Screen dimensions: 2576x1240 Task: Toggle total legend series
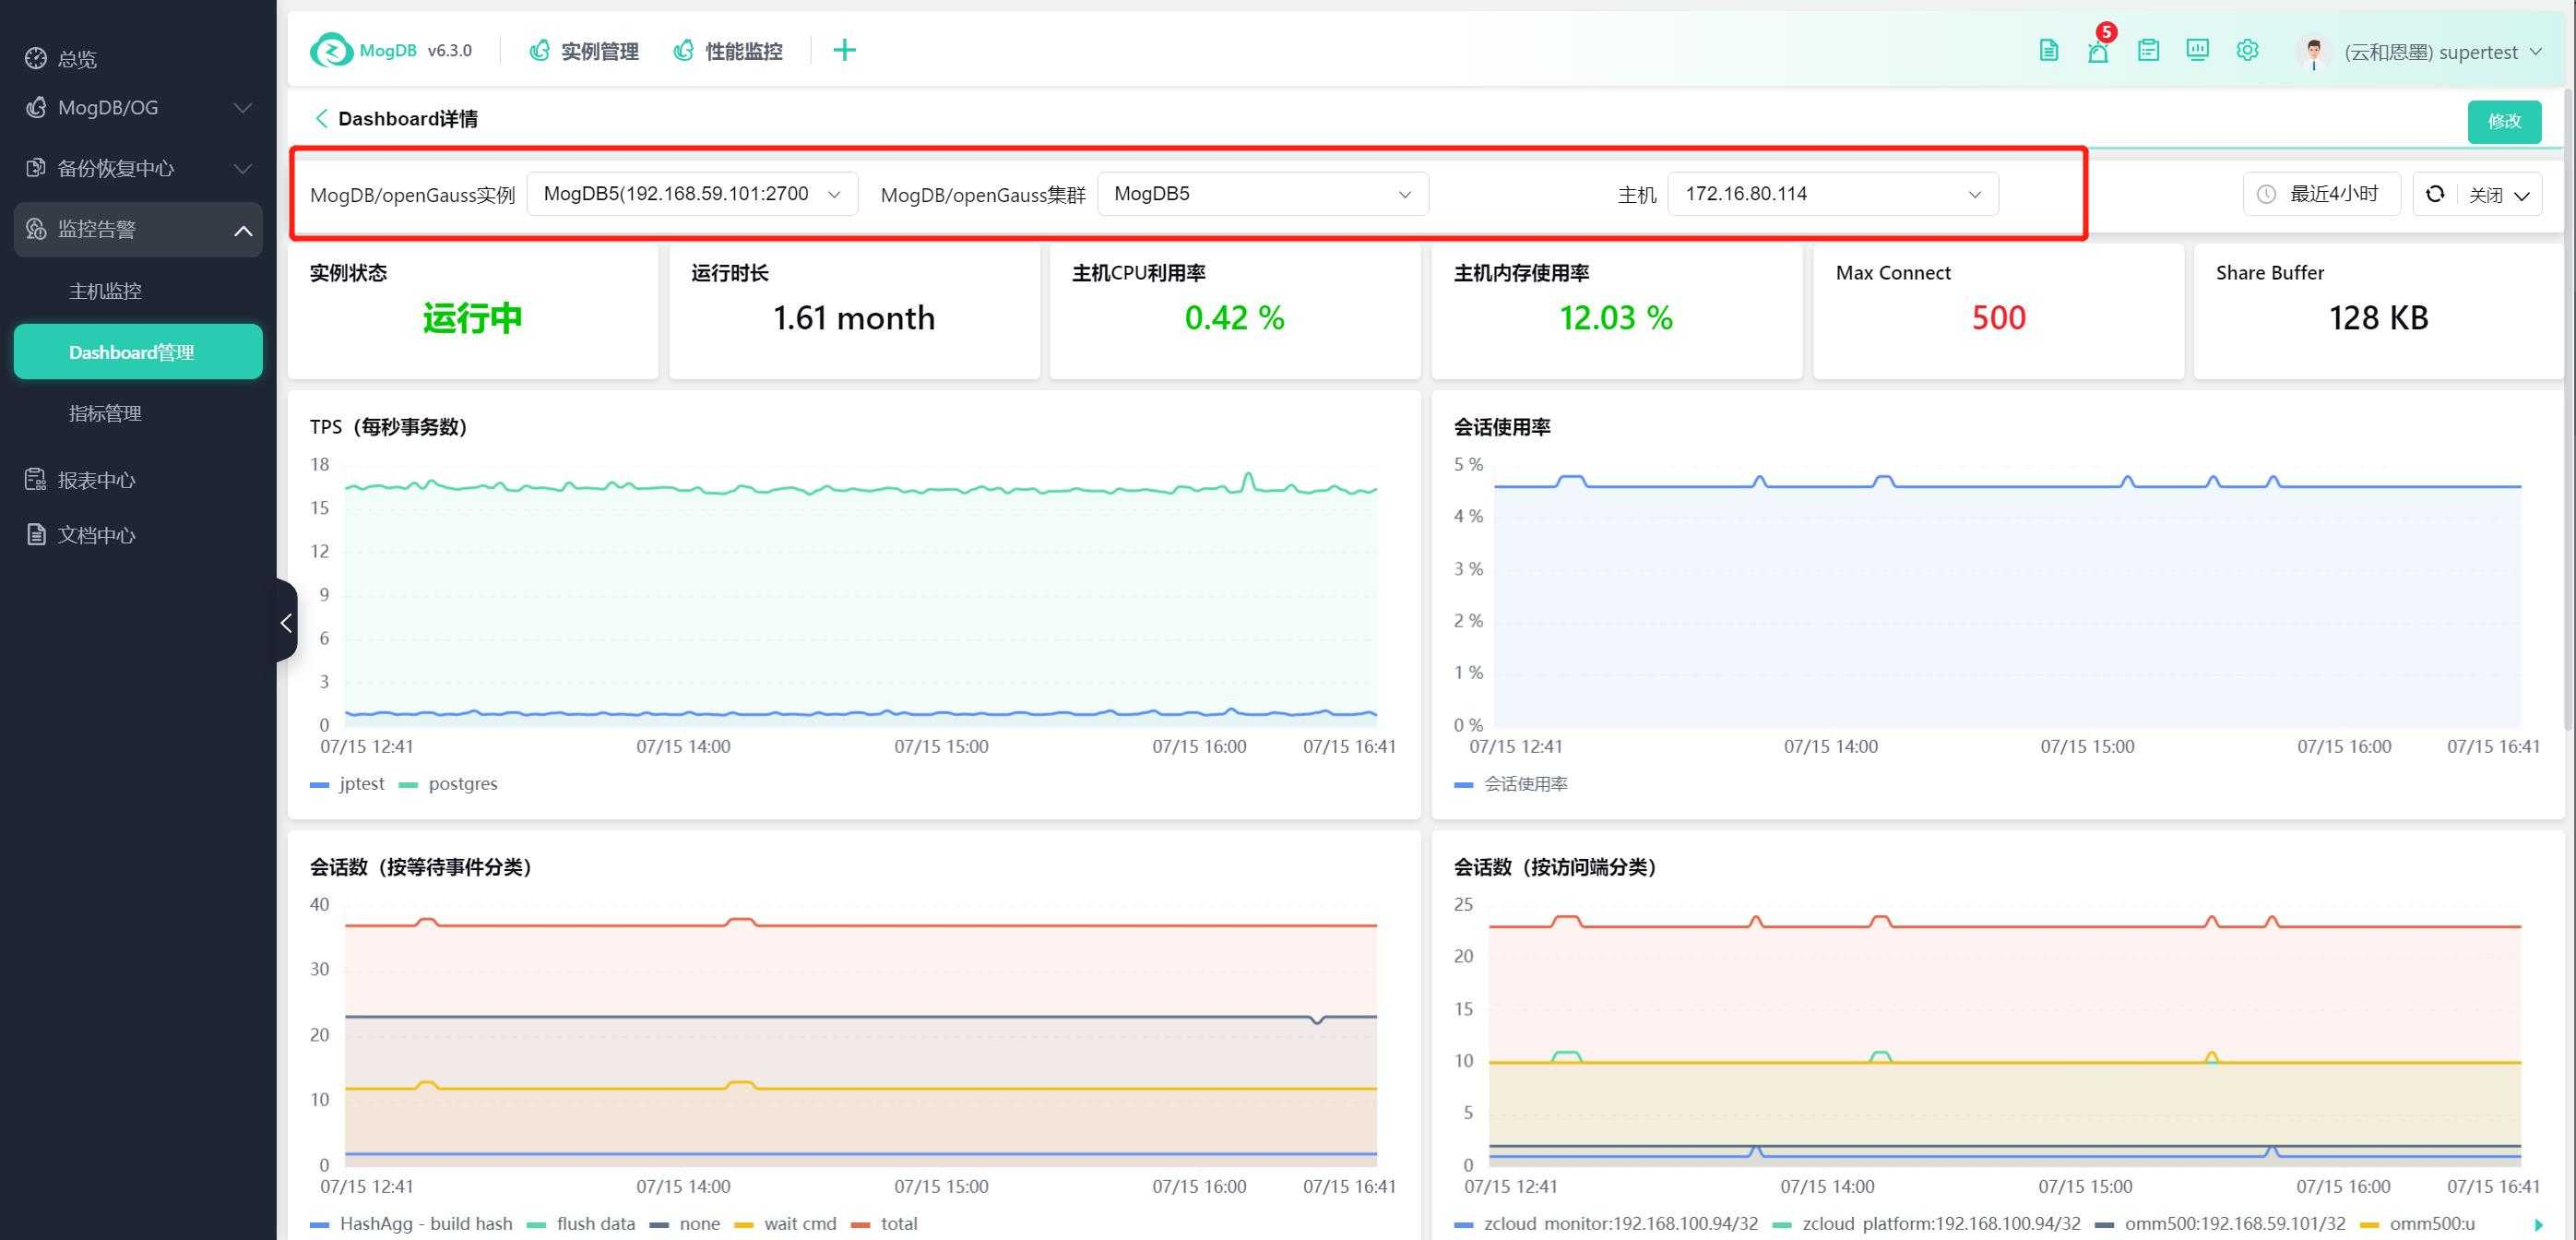tap(884, 1224)
